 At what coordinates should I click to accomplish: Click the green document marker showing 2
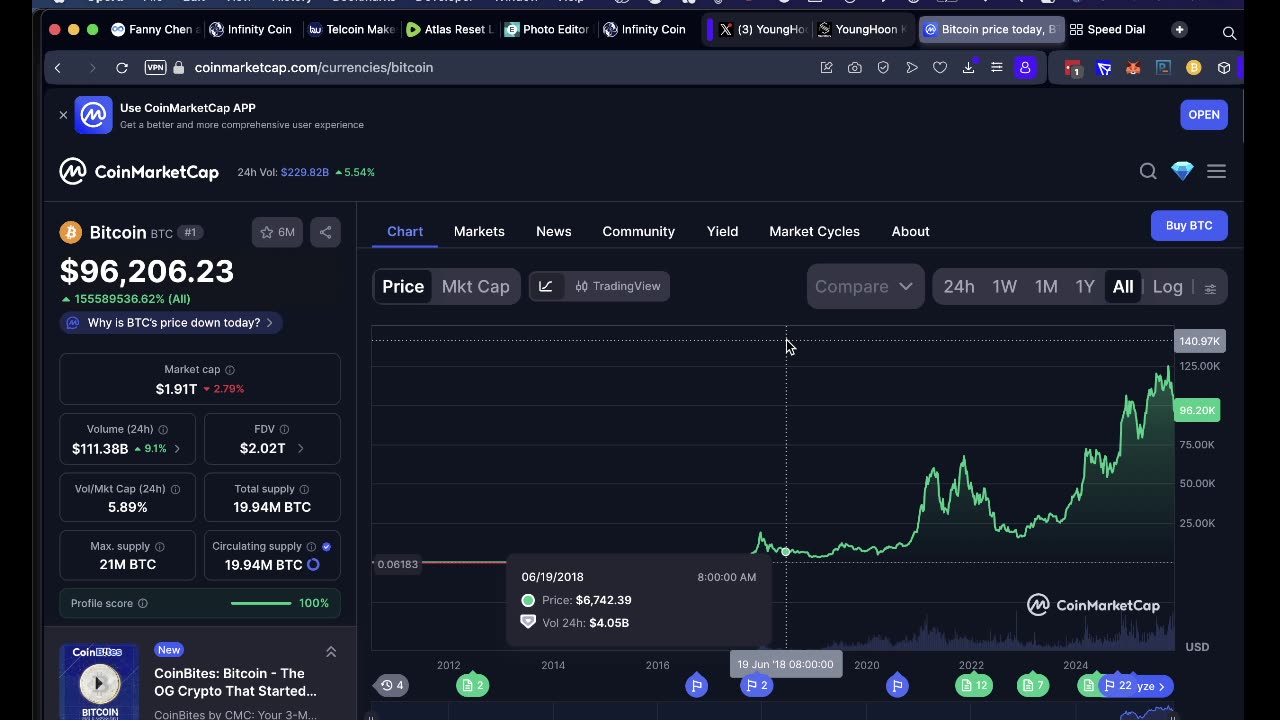pyautogui.click(x=472, y=685)
